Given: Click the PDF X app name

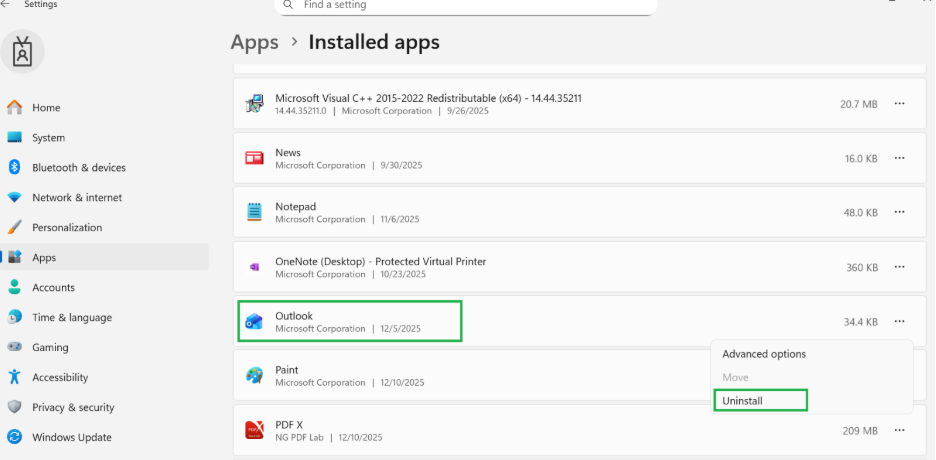Looking at the screenshot, I should point(289,425).
